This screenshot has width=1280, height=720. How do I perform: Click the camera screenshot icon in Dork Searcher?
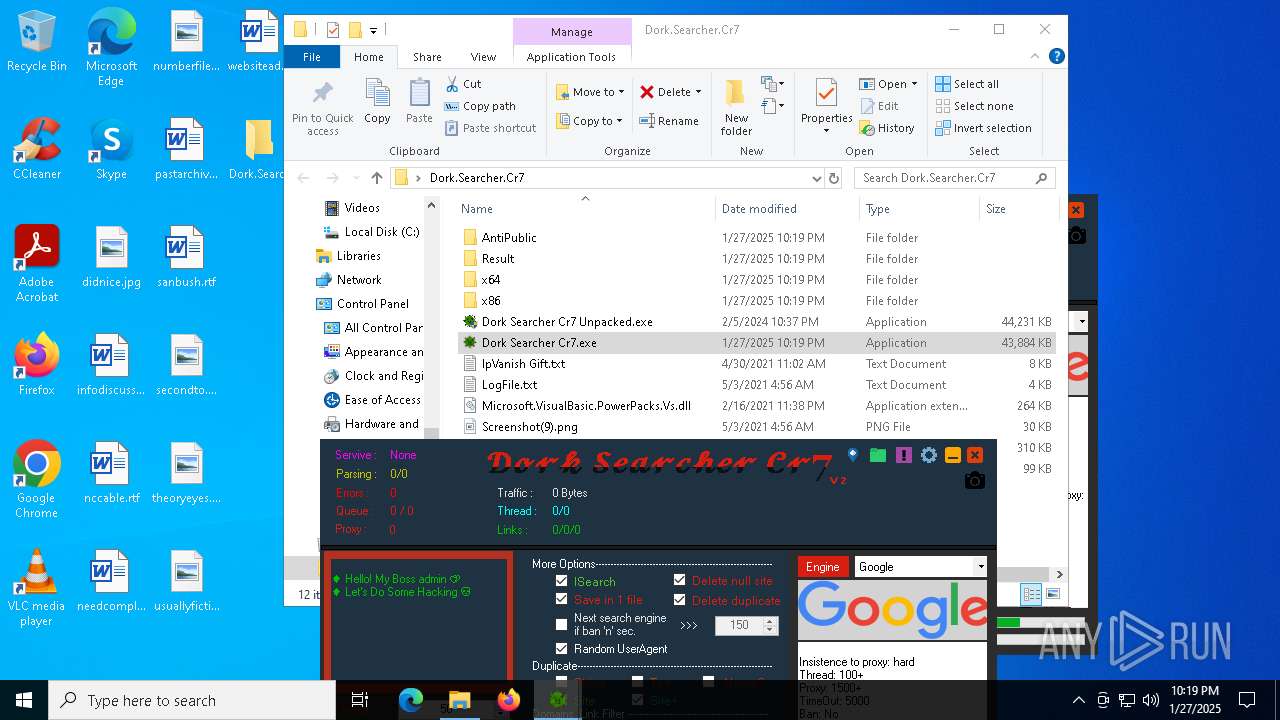(975, 481)
